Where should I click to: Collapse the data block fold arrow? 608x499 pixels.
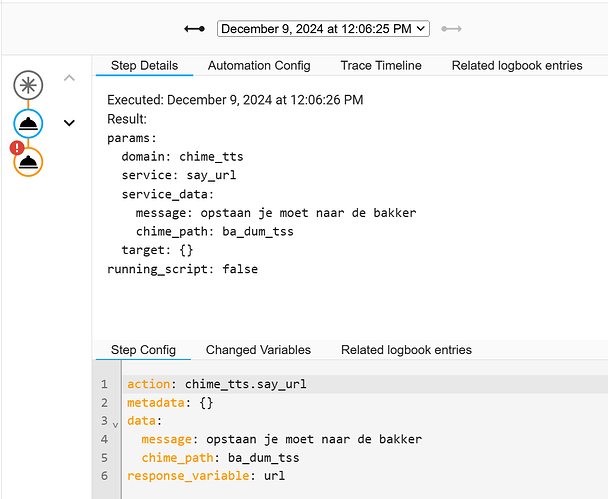(x=115, y=424)
